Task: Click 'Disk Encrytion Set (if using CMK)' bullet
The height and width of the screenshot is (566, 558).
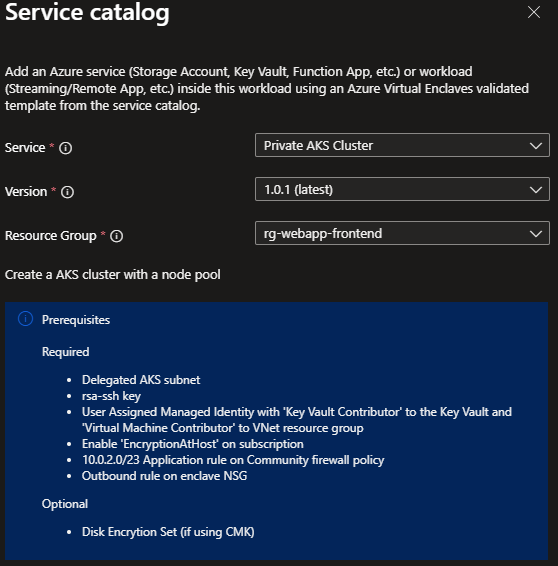Action: click(168, 532)
